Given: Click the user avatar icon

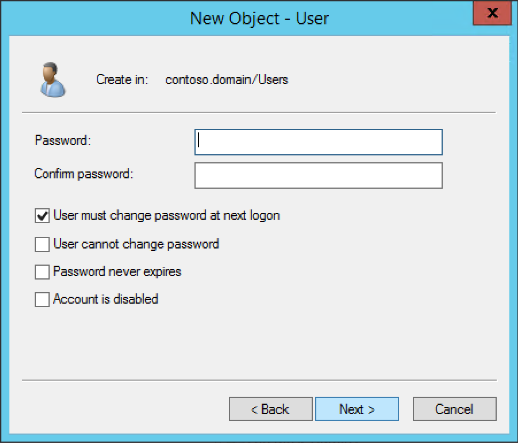Looking at the screenshot, I should (53, 80).
